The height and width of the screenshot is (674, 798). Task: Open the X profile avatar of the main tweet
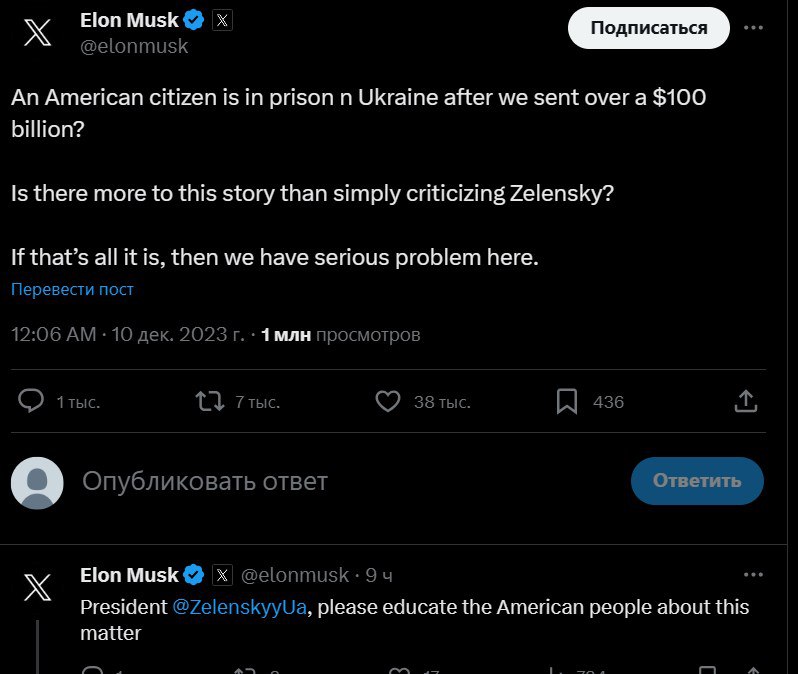pos(38,32)
